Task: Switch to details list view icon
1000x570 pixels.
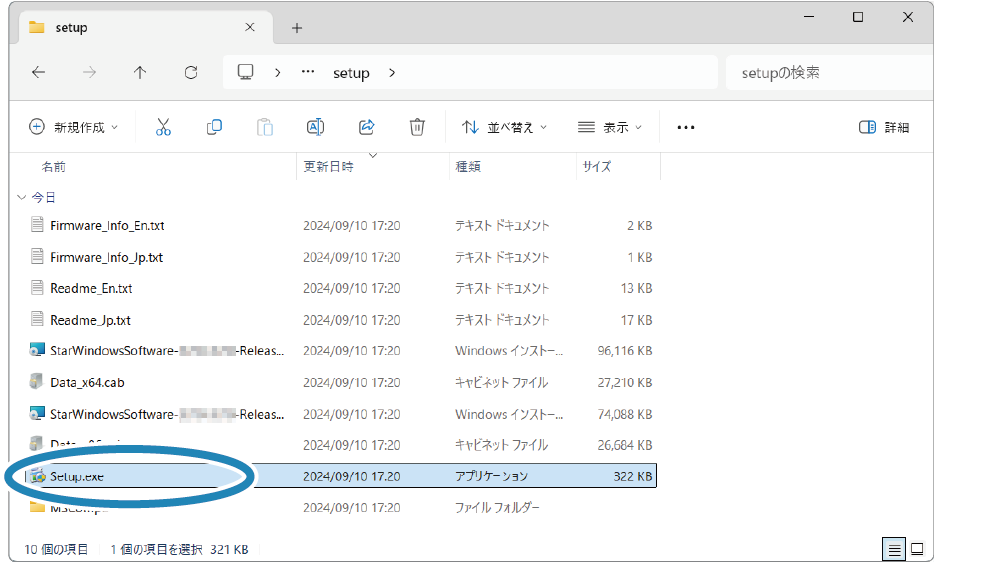Action: coord(894,549)
